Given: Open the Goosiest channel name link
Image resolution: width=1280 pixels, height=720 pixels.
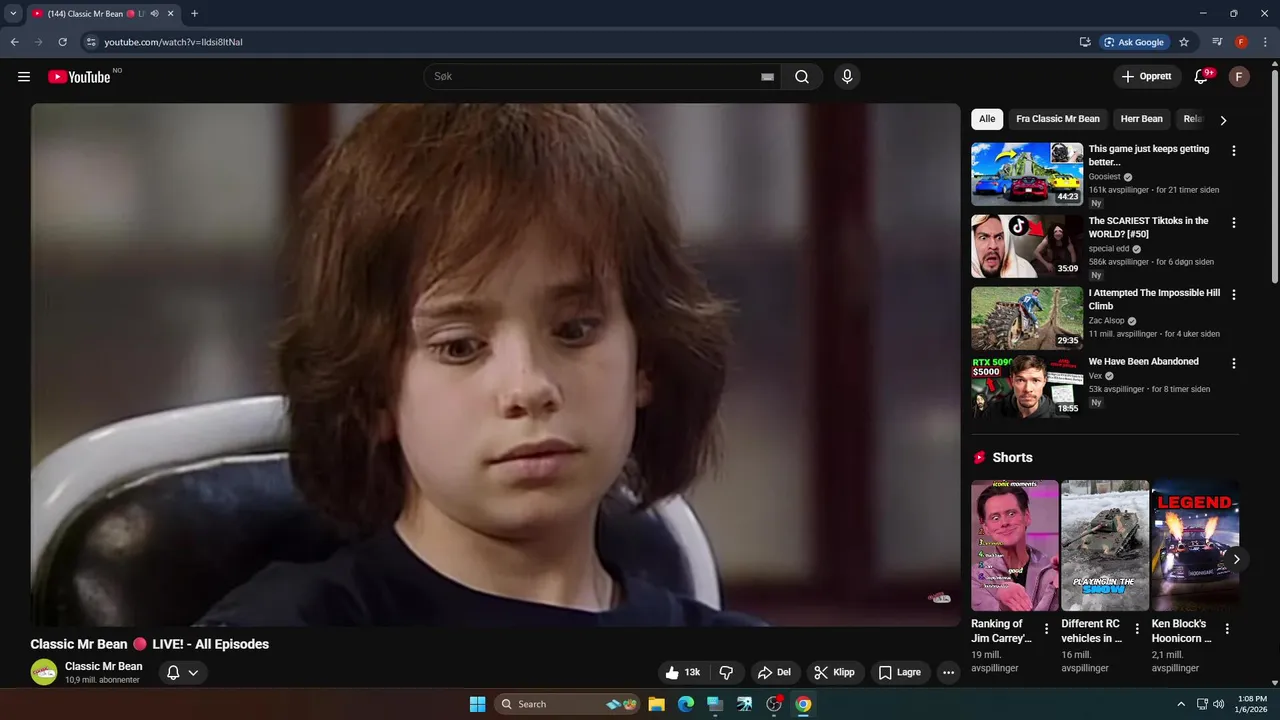Looking at the screenshot, I should coord(1104,177).
